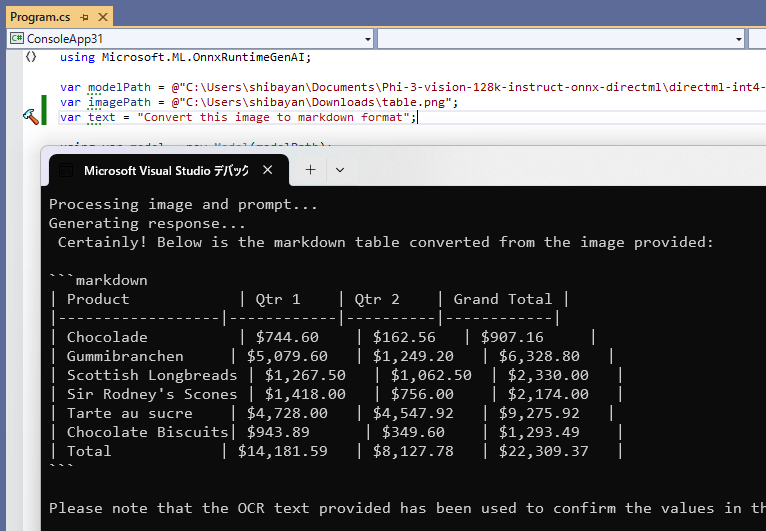Click the "Processing image and prompt..." console line
This screenshot has width=766, height=531.
coord(183,204)
